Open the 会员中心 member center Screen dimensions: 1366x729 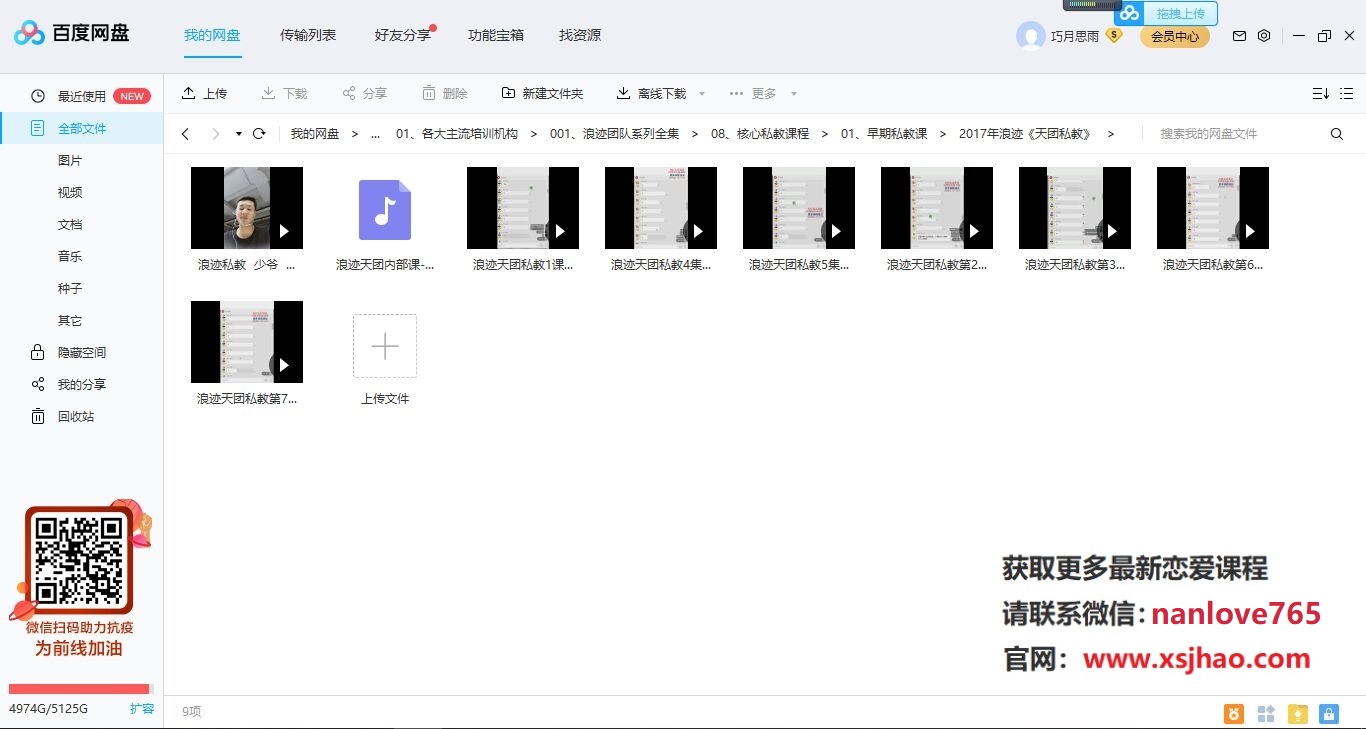pyautogui.click(x=1175, y=36)
